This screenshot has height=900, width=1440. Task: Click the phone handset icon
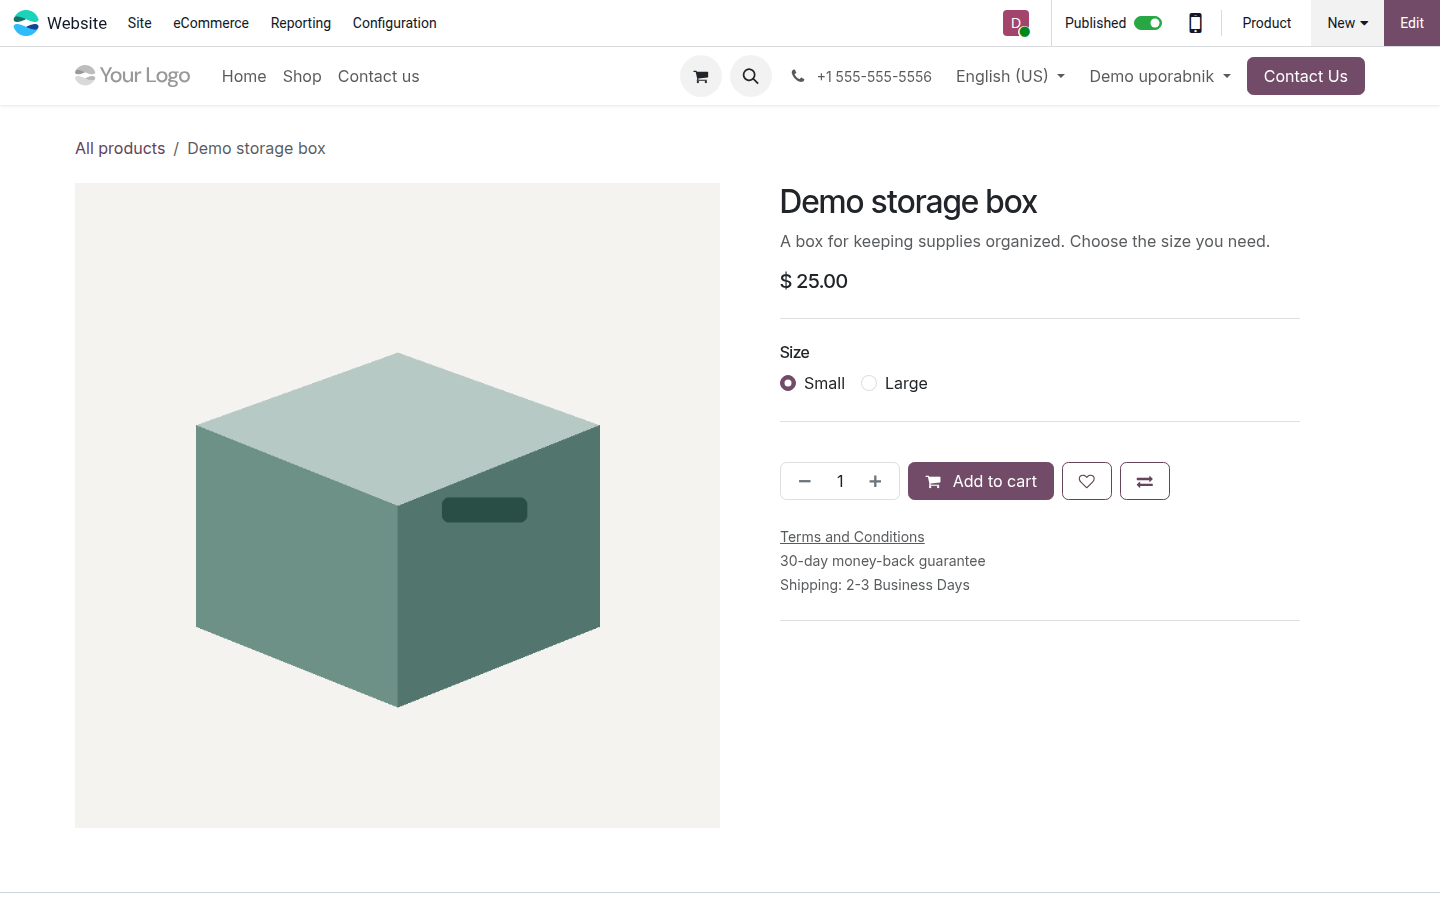(797, 76)
